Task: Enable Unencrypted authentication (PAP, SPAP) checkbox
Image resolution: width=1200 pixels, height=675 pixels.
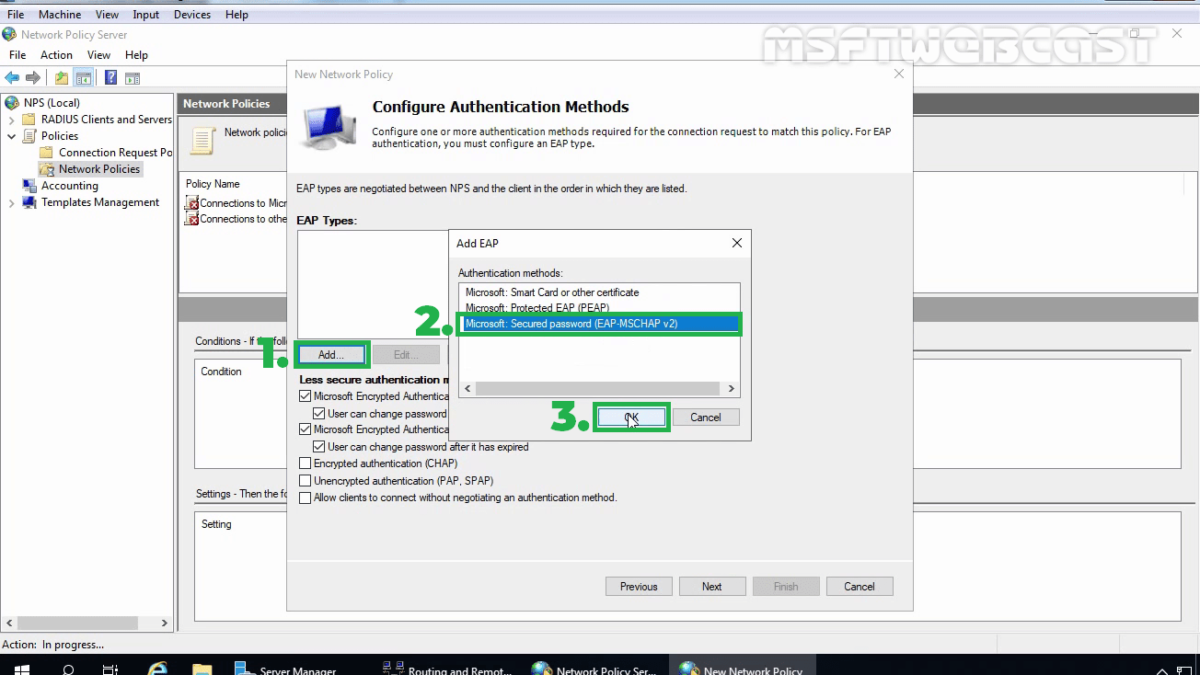Action: (x=306, y=480)
